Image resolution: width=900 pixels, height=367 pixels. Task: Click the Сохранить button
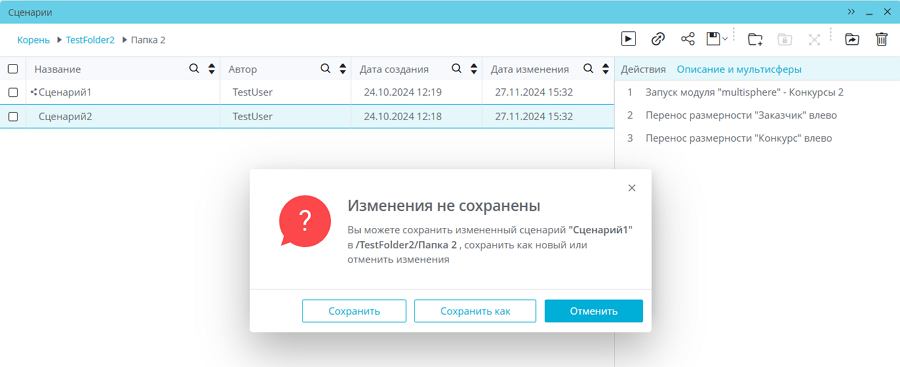[354, 311]
